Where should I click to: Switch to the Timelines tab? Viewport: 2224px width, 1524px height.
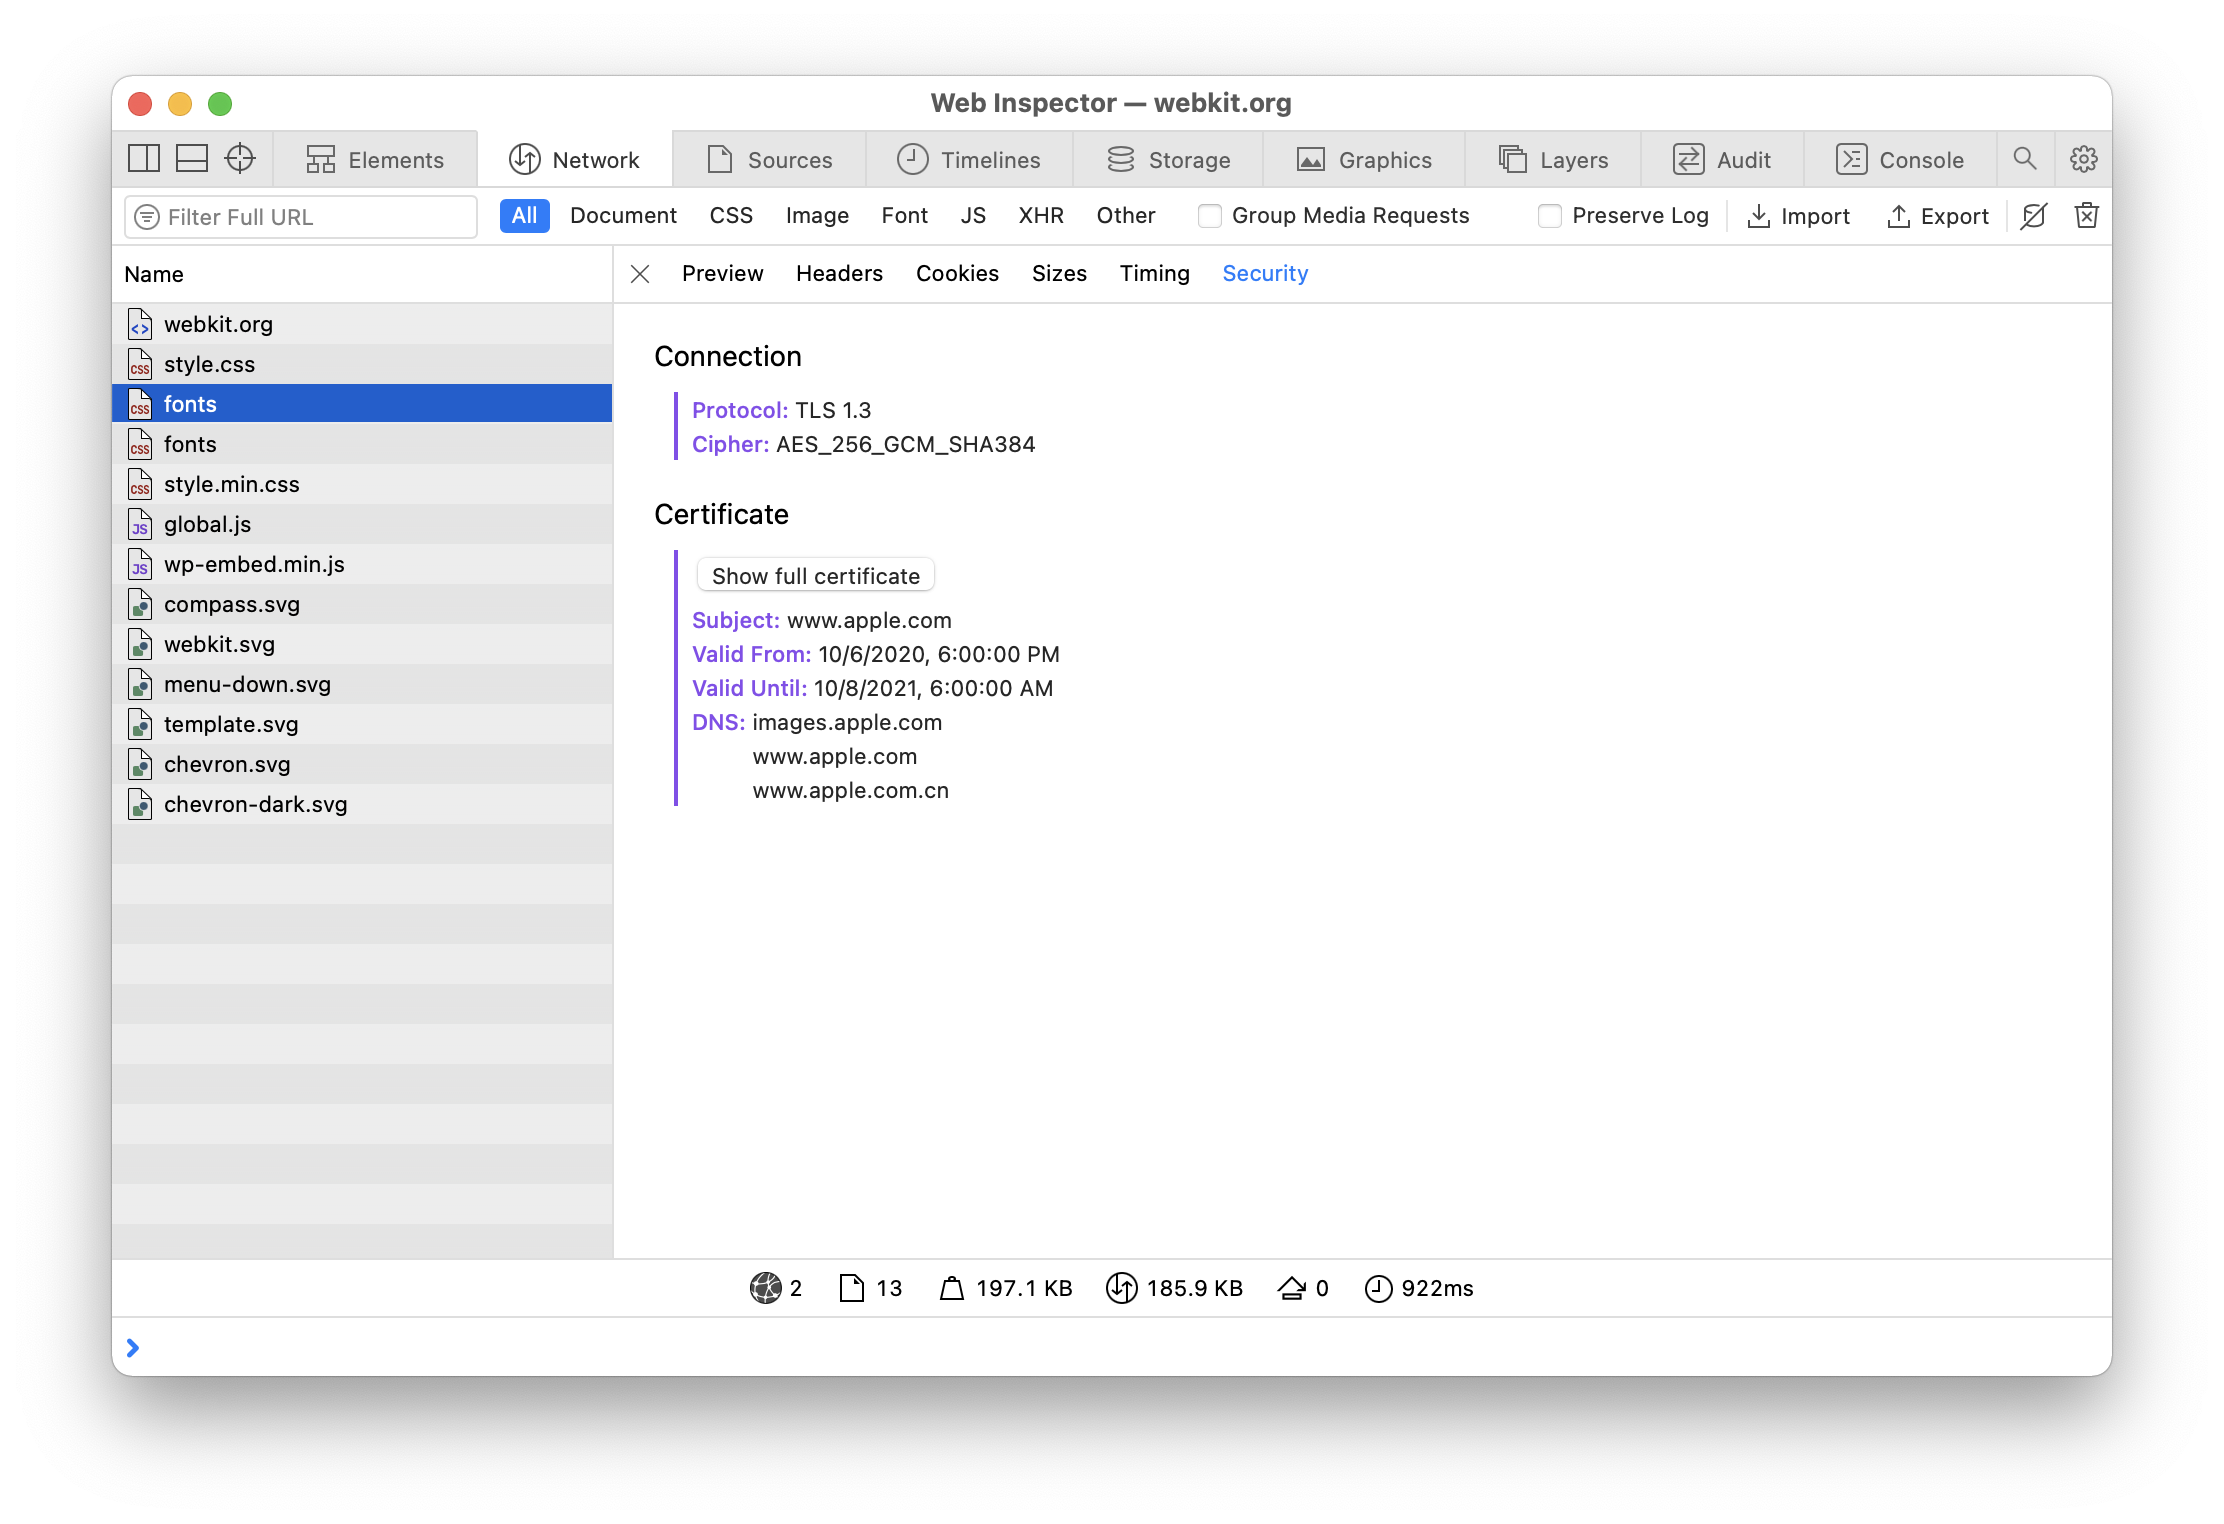point(969,160)
